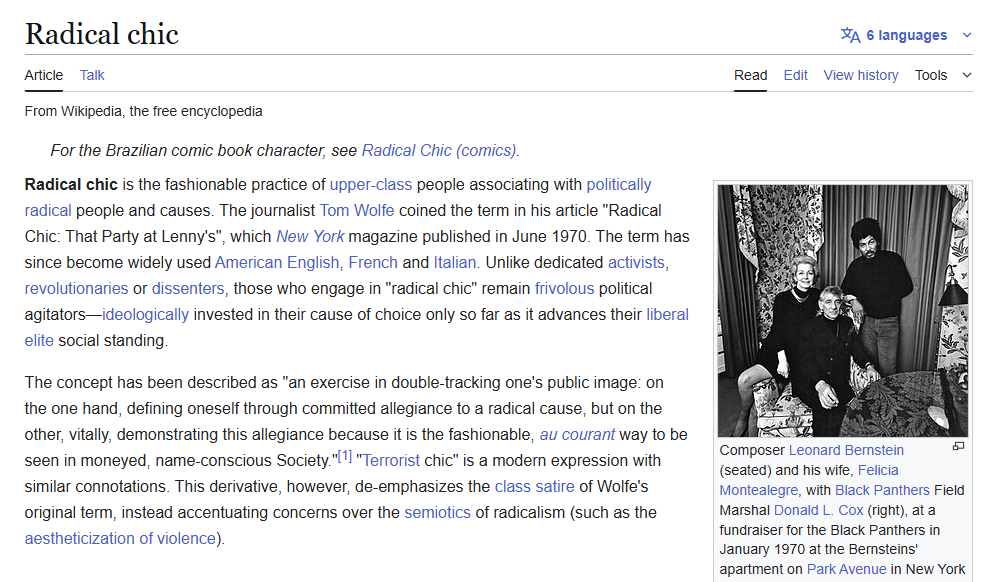The height and width of the screenshot is (582, 989).
Task: Open the Park Avenue link
Action: click(x=846, y=569)
